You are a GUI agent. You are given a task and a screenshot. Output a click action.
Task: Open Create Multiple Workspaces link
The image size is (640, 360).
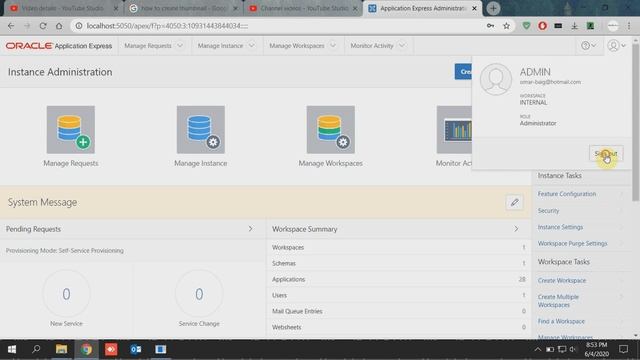[x=558, y=301]
